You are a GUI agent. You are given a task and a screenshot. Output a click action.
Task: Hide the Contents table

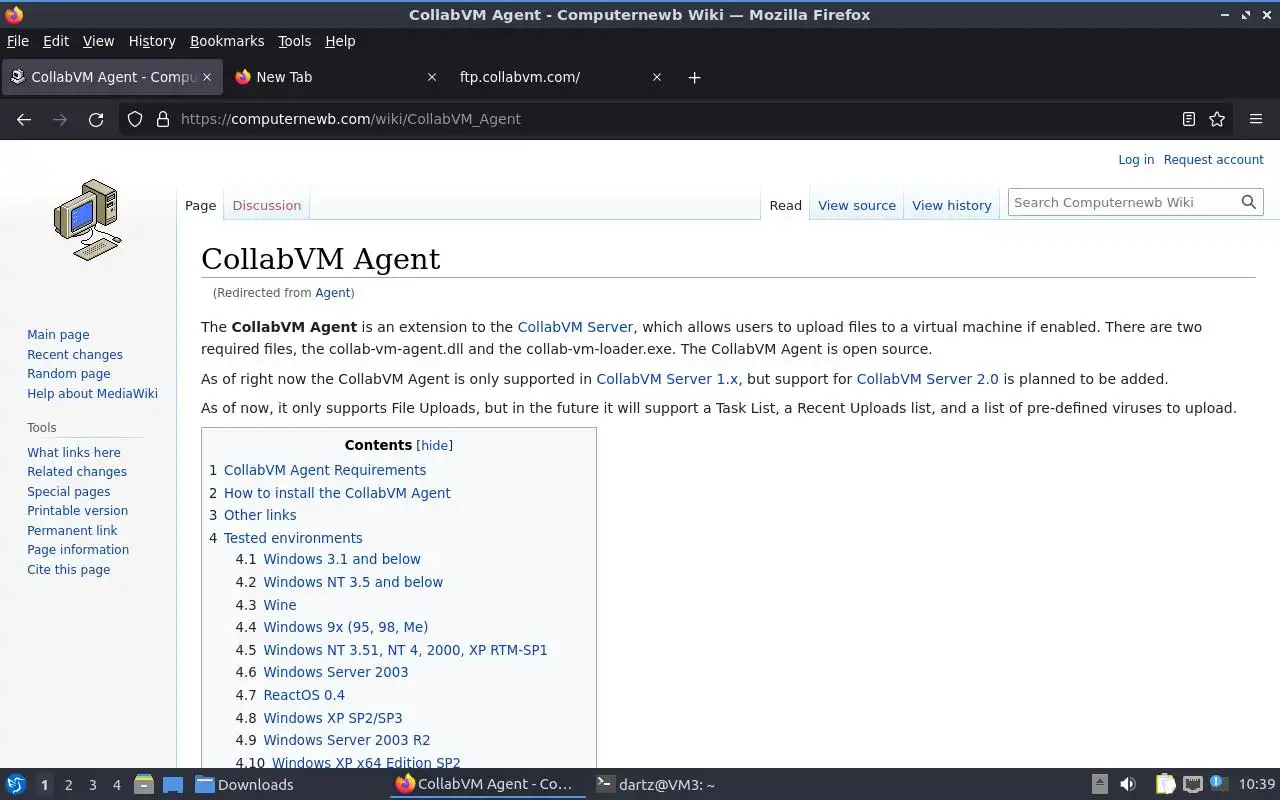tap(434, 445)
